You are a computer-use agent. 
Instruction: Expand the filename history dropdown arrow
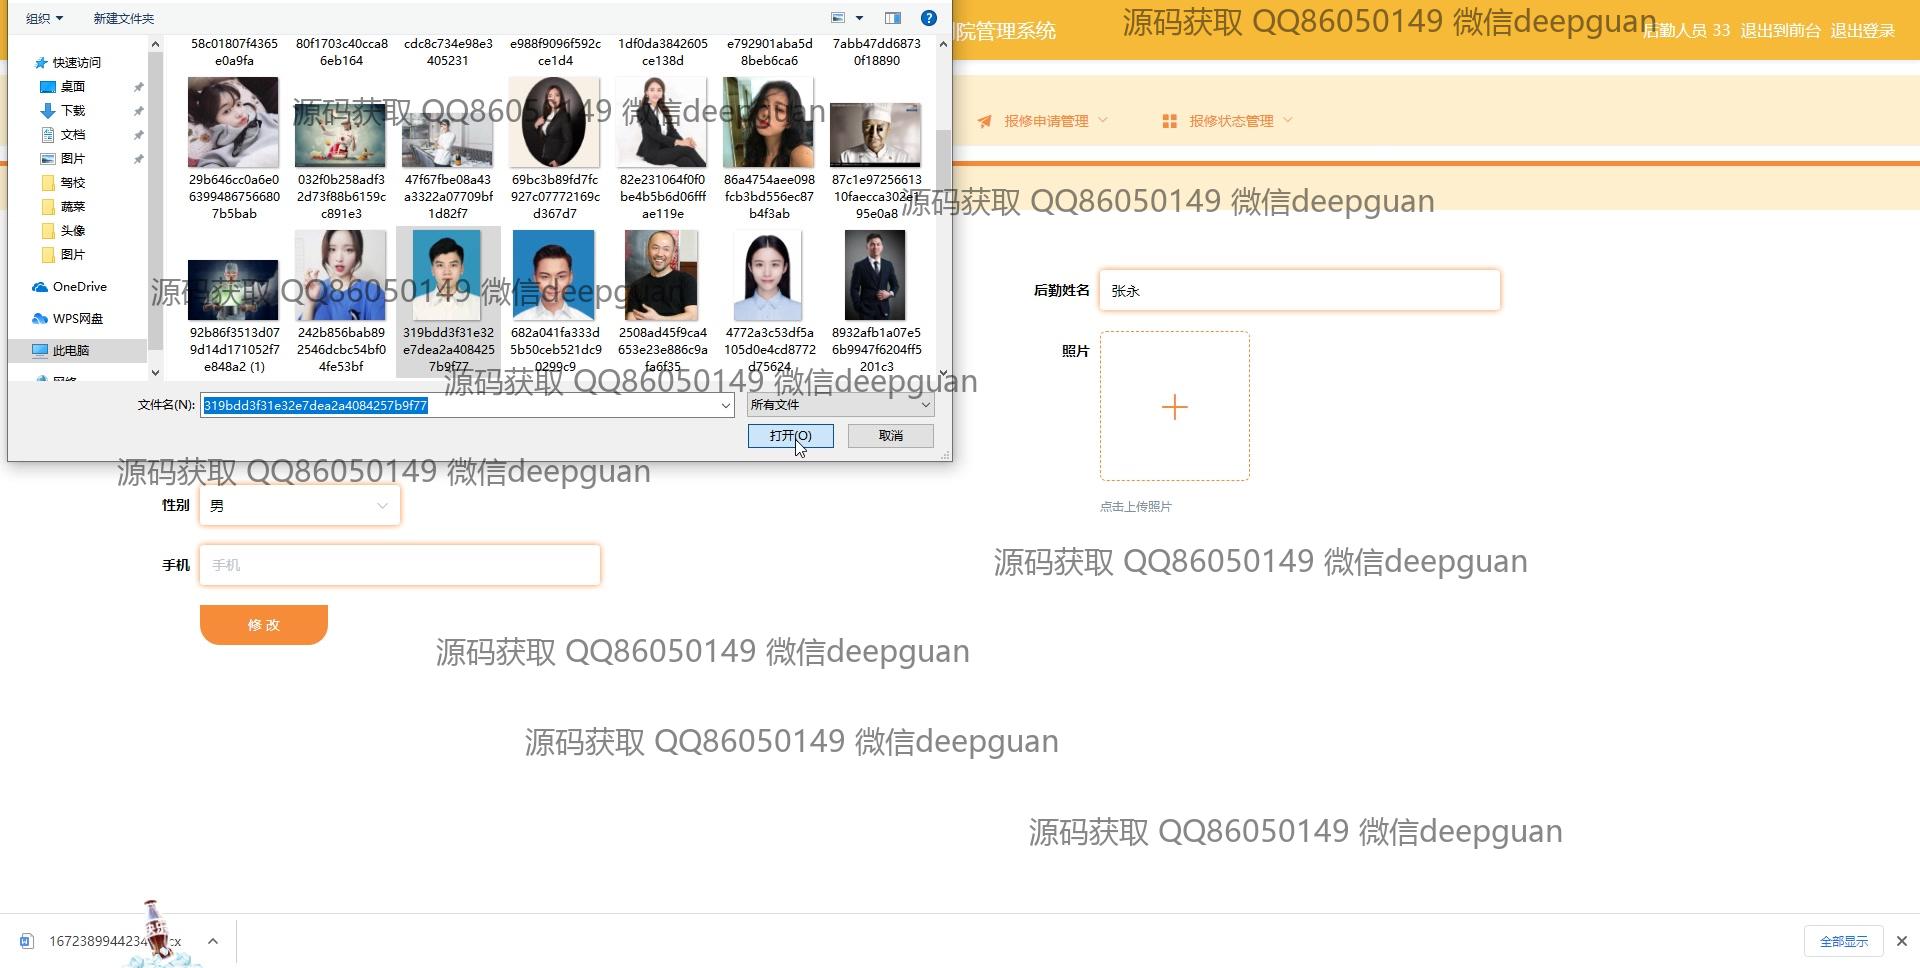tap(726, 405)
